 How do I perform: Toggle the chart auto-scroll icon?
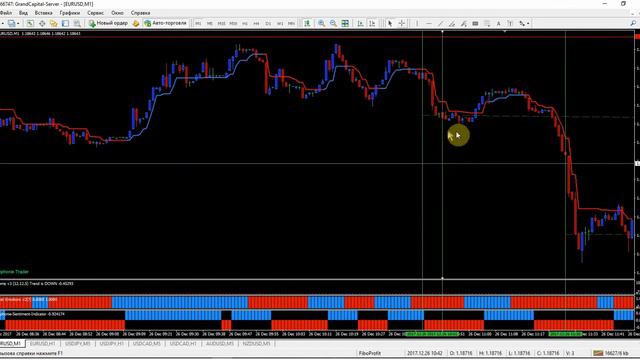360,24
